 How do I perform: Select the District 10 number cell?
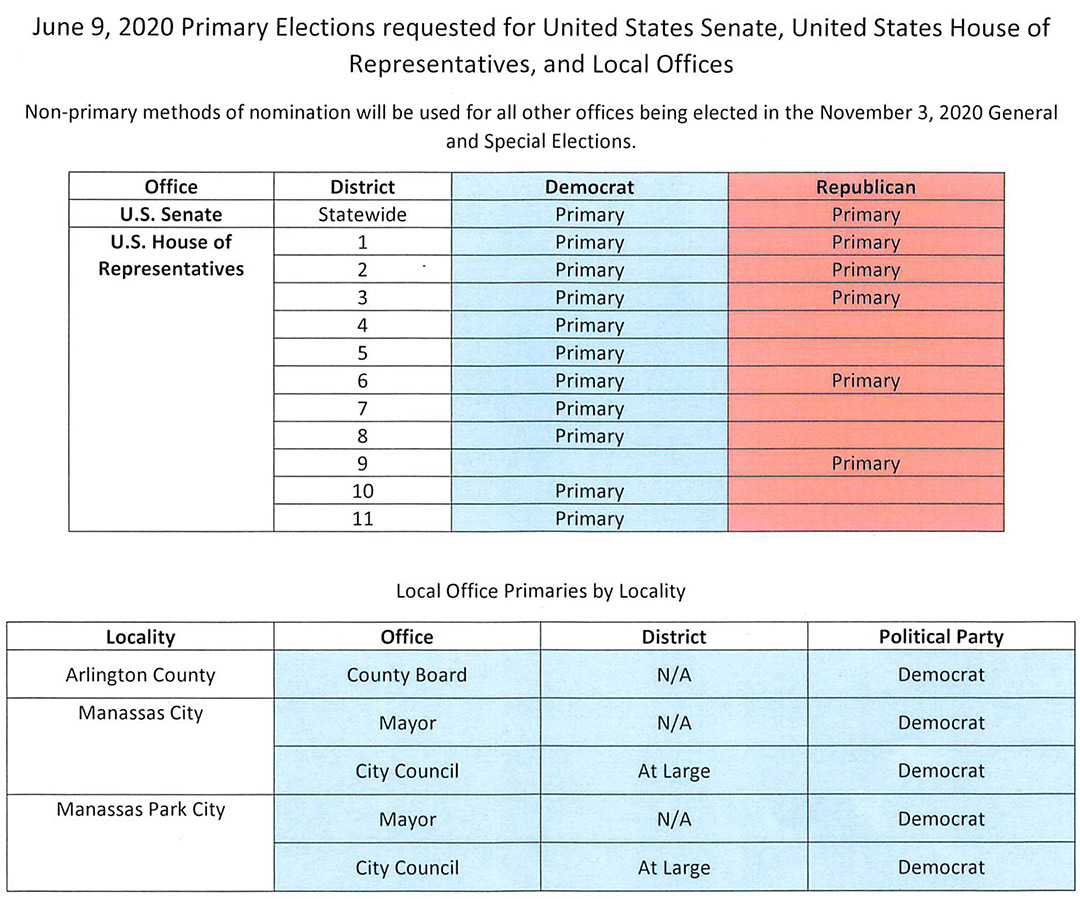(362, 490)
